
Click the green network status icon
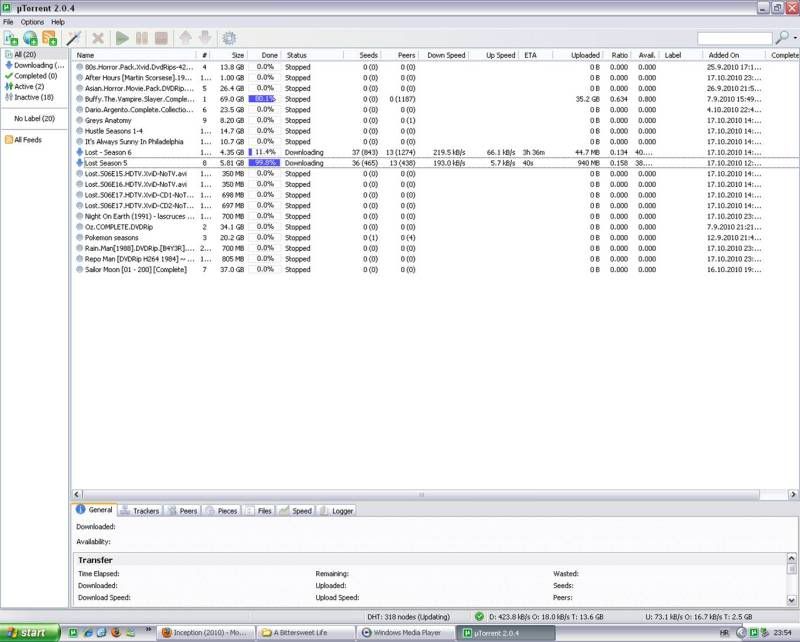point(480,616)
